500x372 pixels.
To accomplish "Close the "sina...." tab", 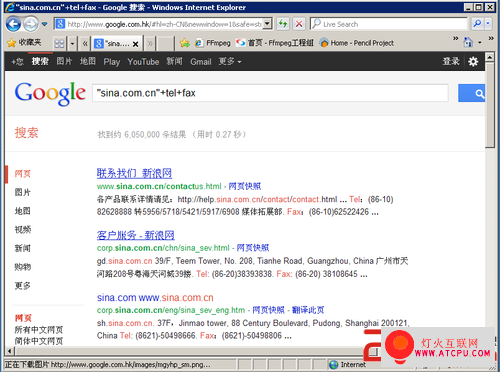I will [x=136, y=44].
